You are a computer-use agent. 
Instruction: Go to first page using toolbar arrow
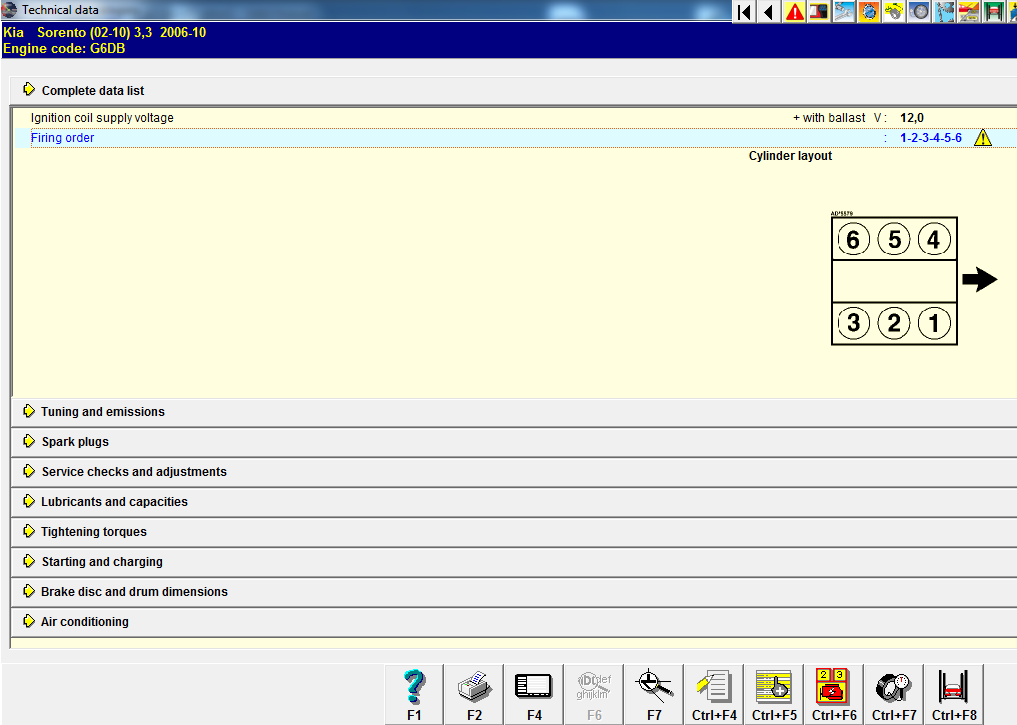(744, 12)
